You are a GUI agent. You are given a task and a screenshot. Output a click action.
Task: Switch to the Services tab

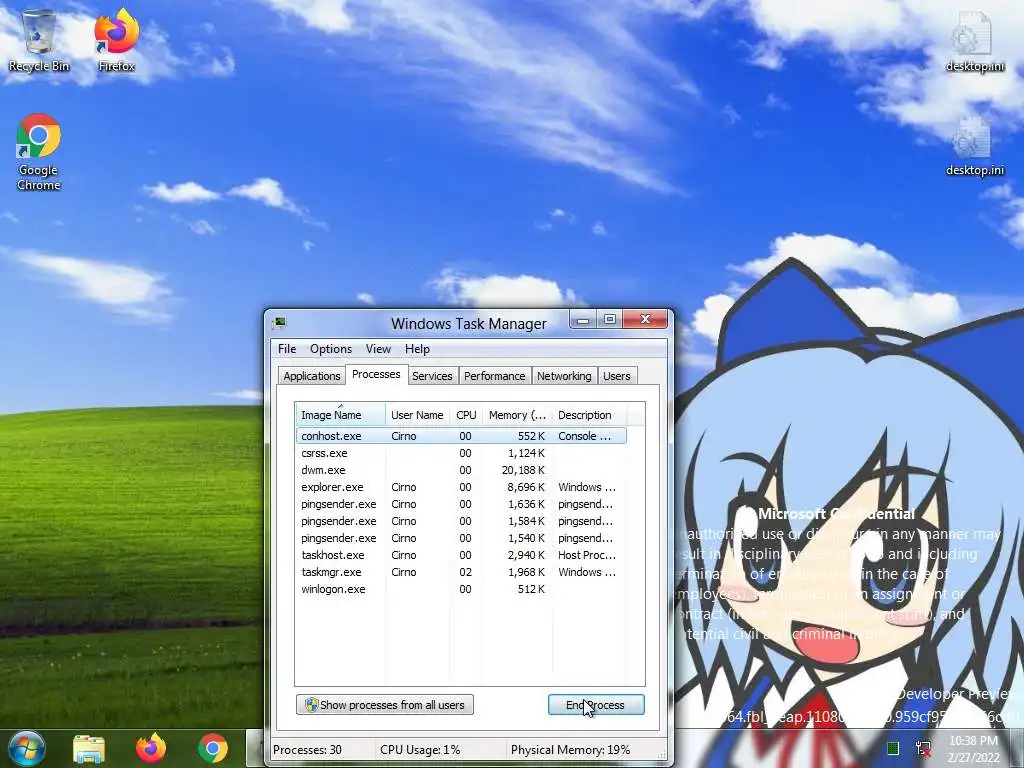click(432, 376)
